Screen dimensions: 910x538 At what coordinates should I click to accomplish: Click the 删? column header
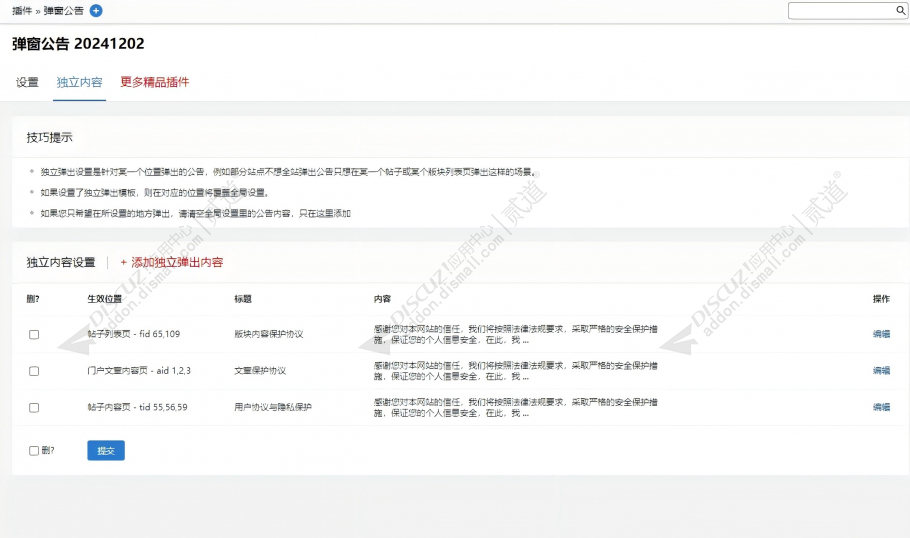(x=33, y=299)
